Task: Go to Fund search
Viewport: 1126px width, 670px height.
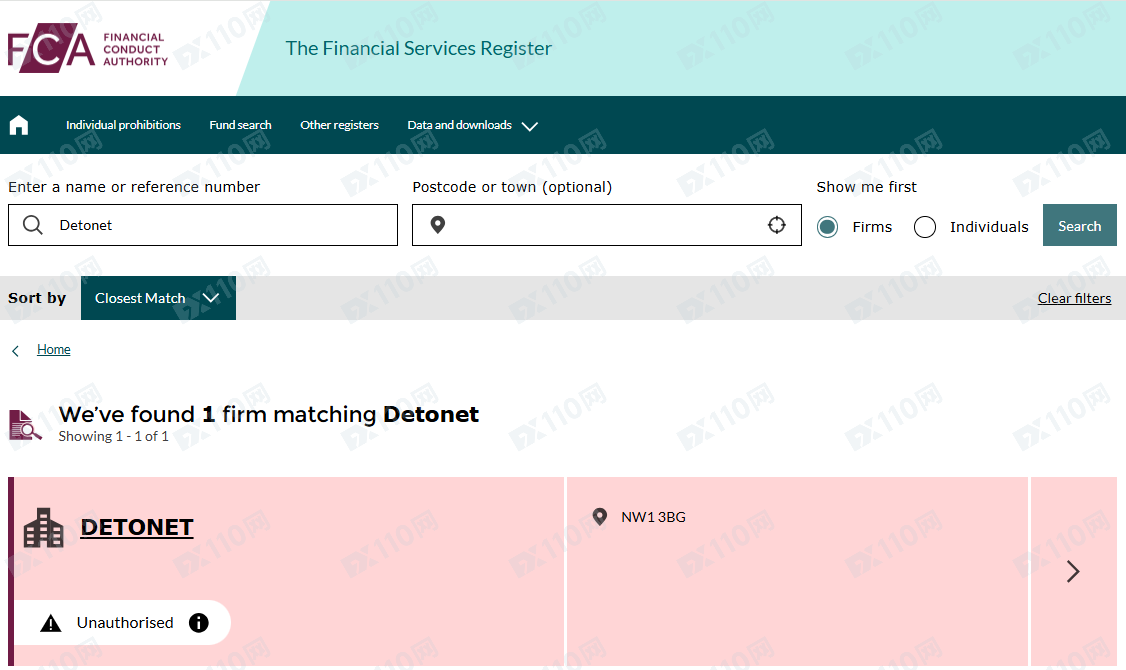Action: pos(241,125)
